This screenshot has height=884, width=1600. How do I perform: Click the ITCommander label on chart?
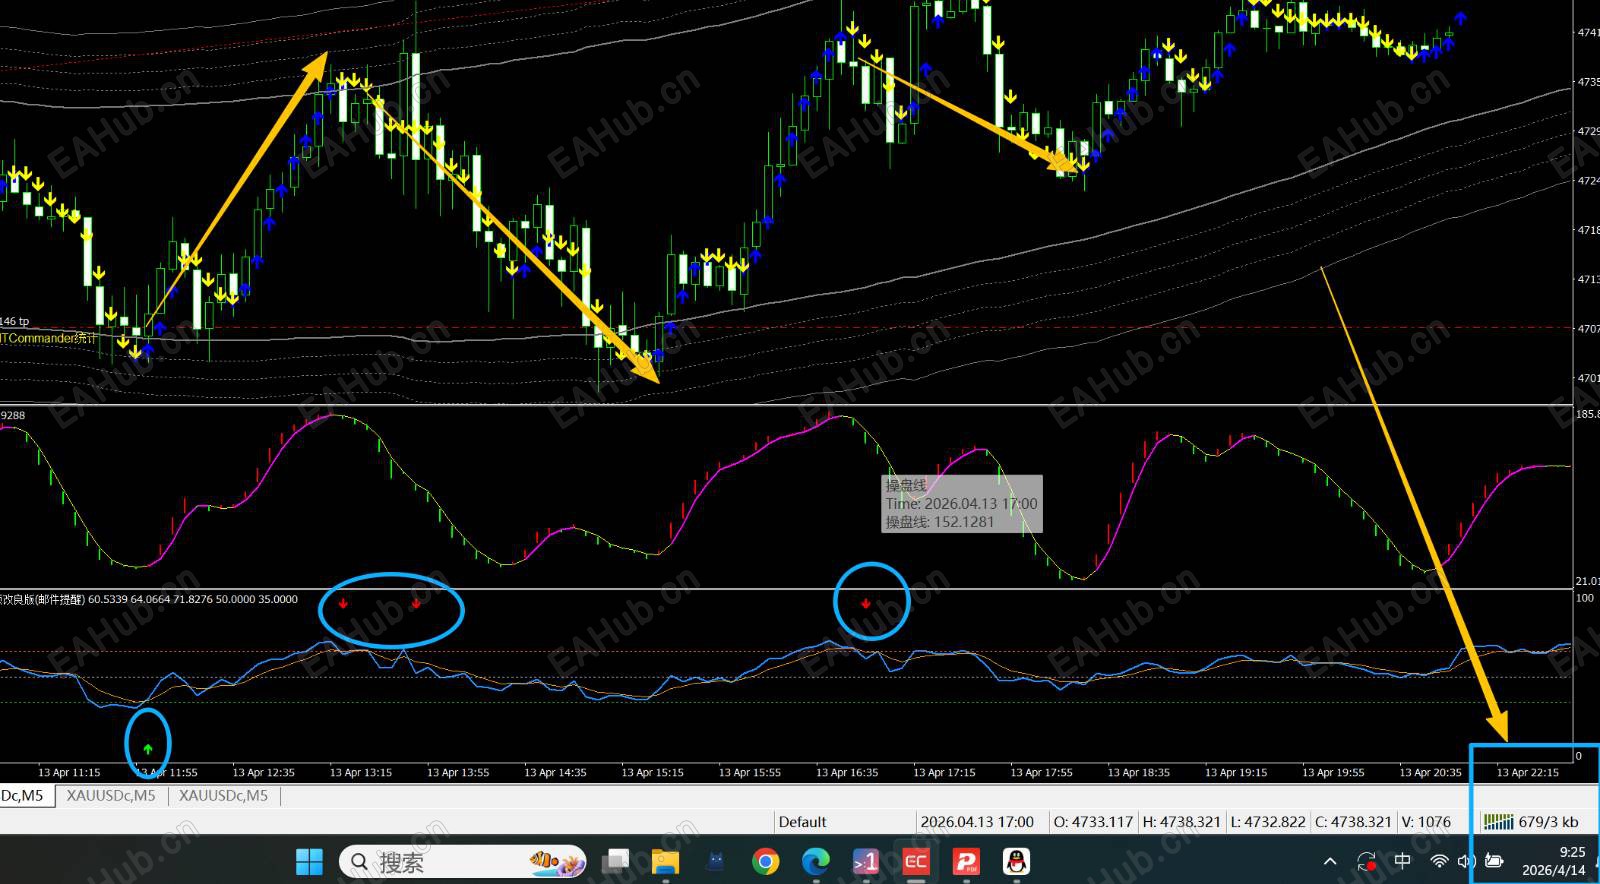click(x=48, y=338)
